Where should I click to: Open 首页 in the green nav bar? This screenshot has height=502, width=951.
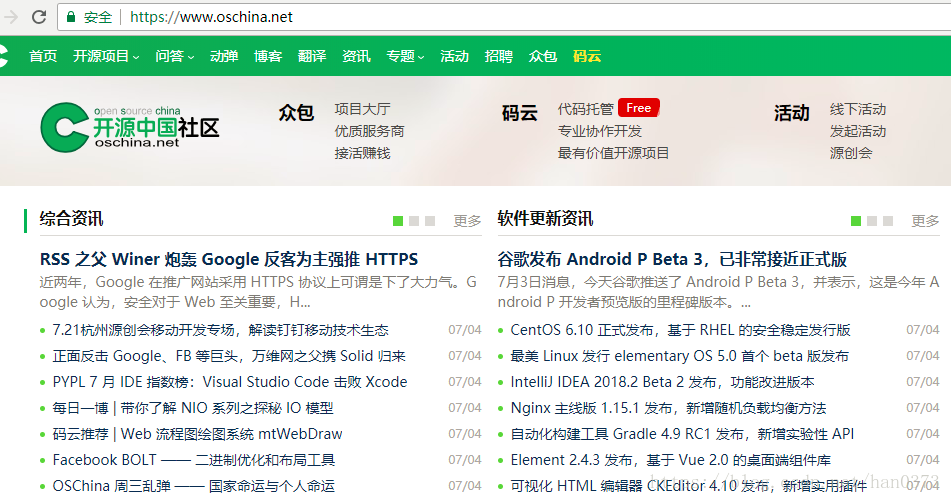[43, 56]
